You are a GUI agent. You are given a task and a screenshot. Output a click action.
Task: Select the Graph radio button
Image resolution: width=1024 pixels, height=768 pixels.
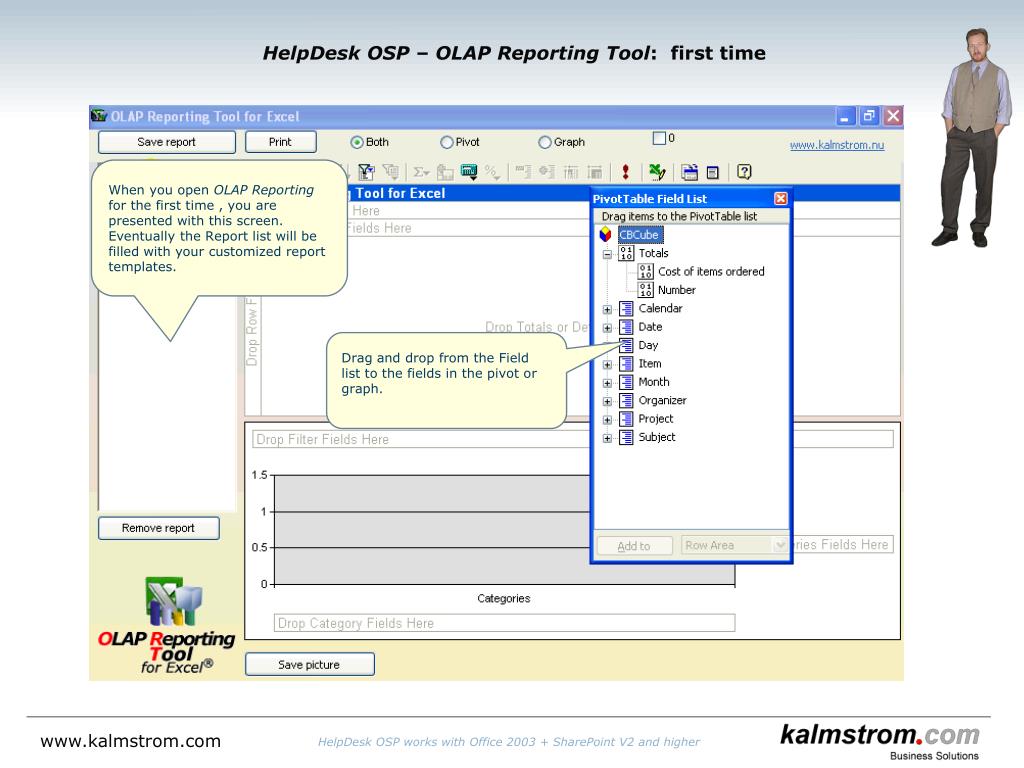click(x=545, y=142)
